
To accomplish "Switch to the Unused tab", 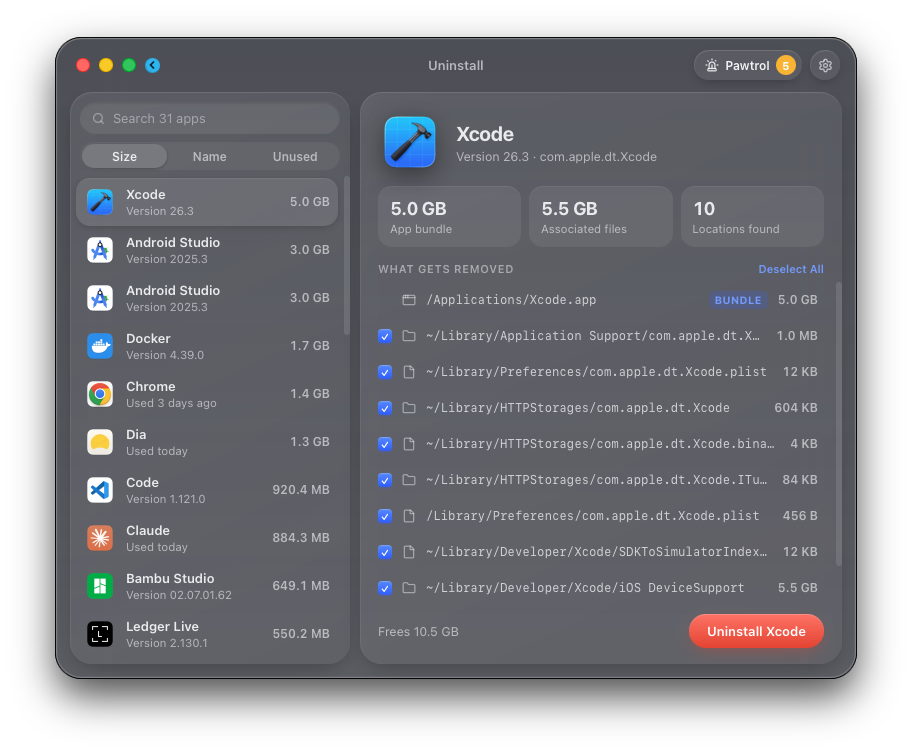I will [x=295, y=156].
